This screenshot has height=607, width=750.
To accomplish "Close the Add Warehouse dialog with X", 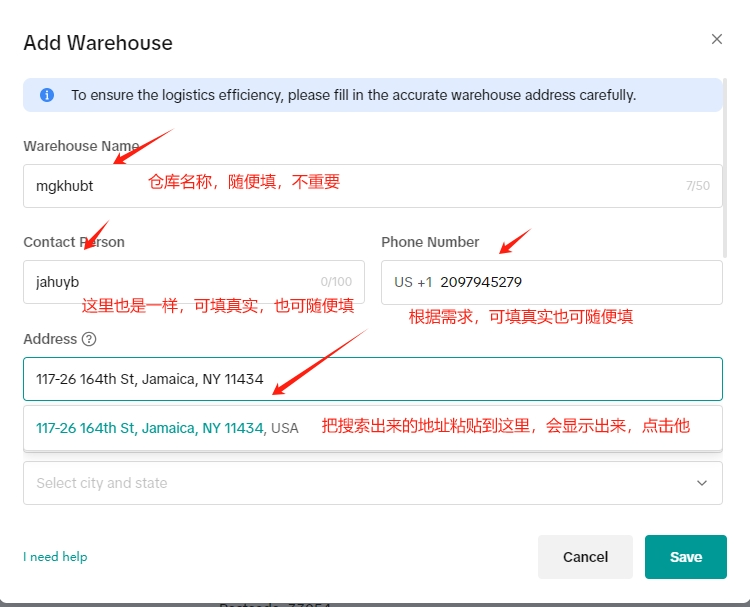I will tap(716, 39).
